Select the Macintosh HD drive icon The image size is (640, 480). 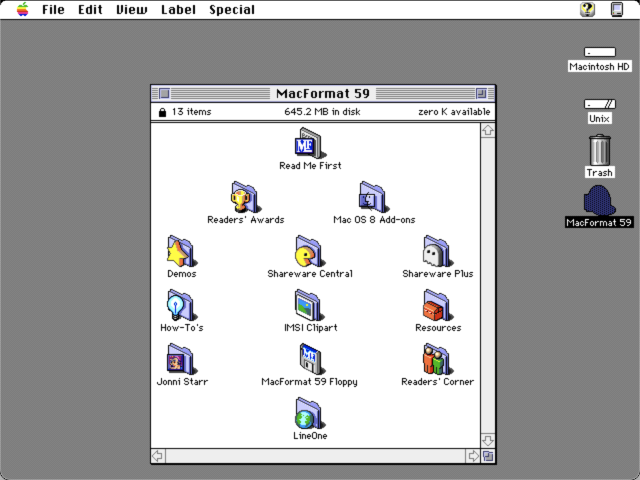click(x=600, y=52)
